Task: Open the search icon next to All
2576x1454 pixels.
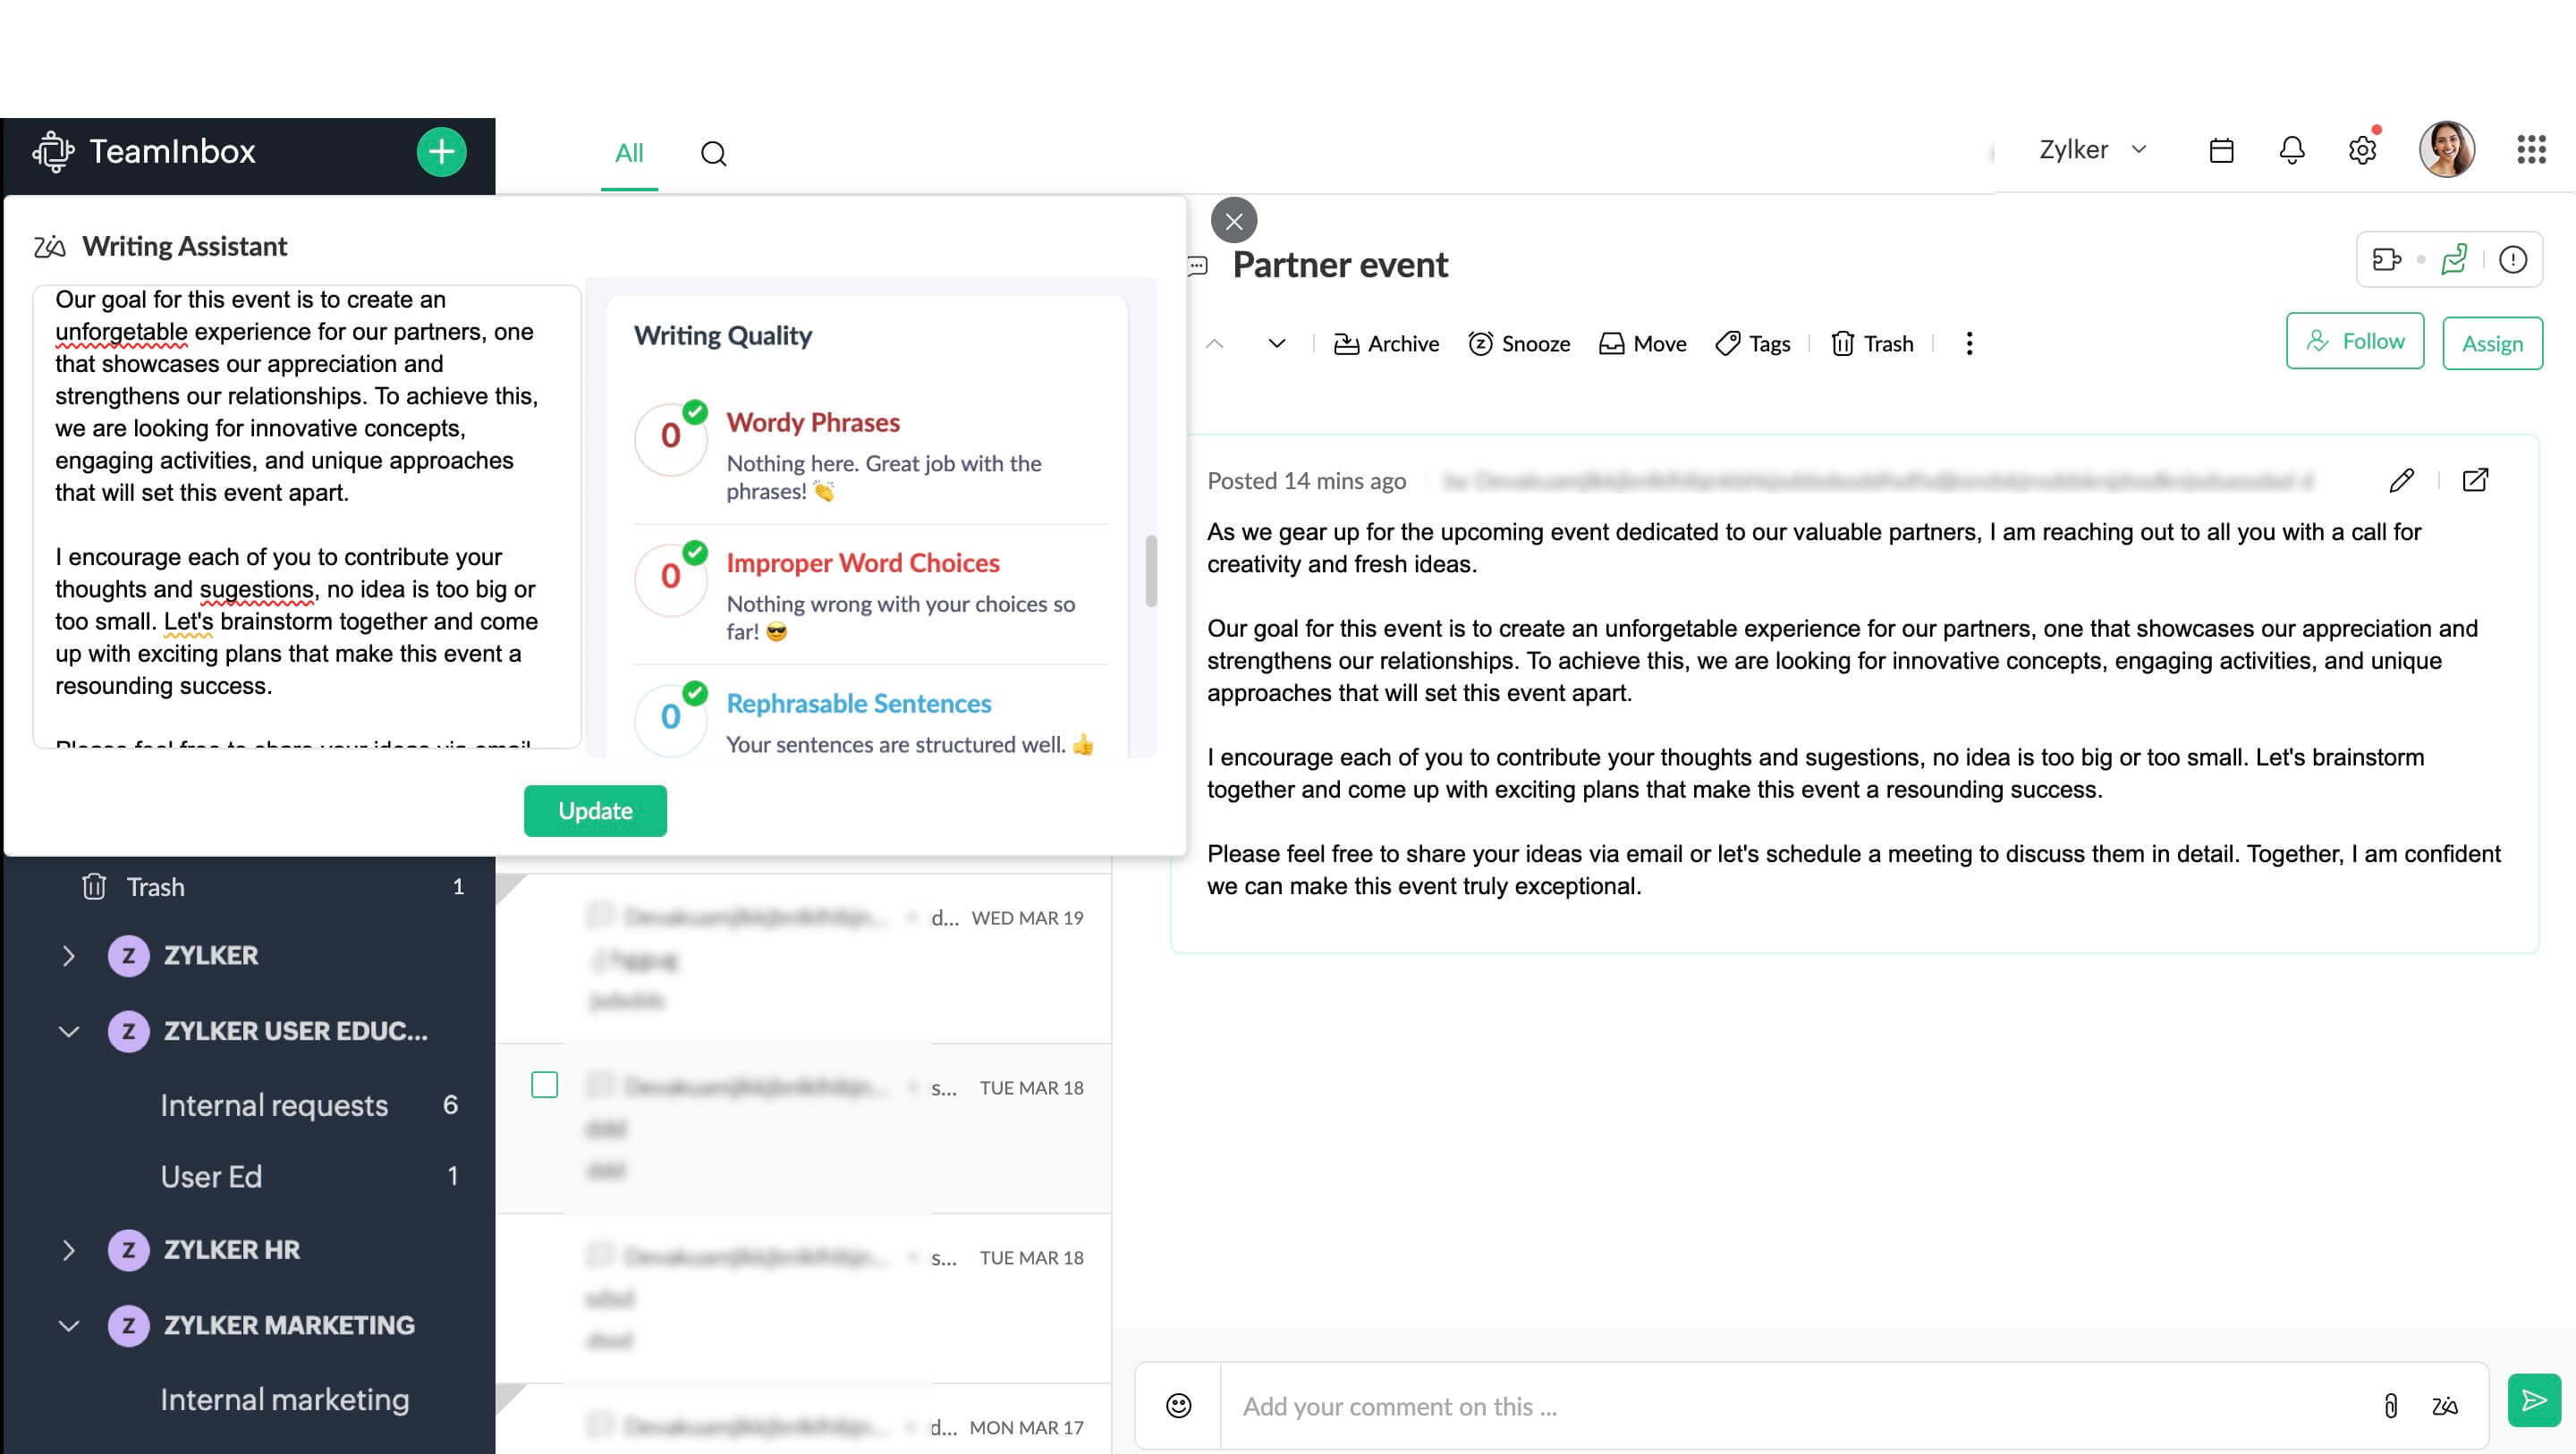Action: point(713,153)
